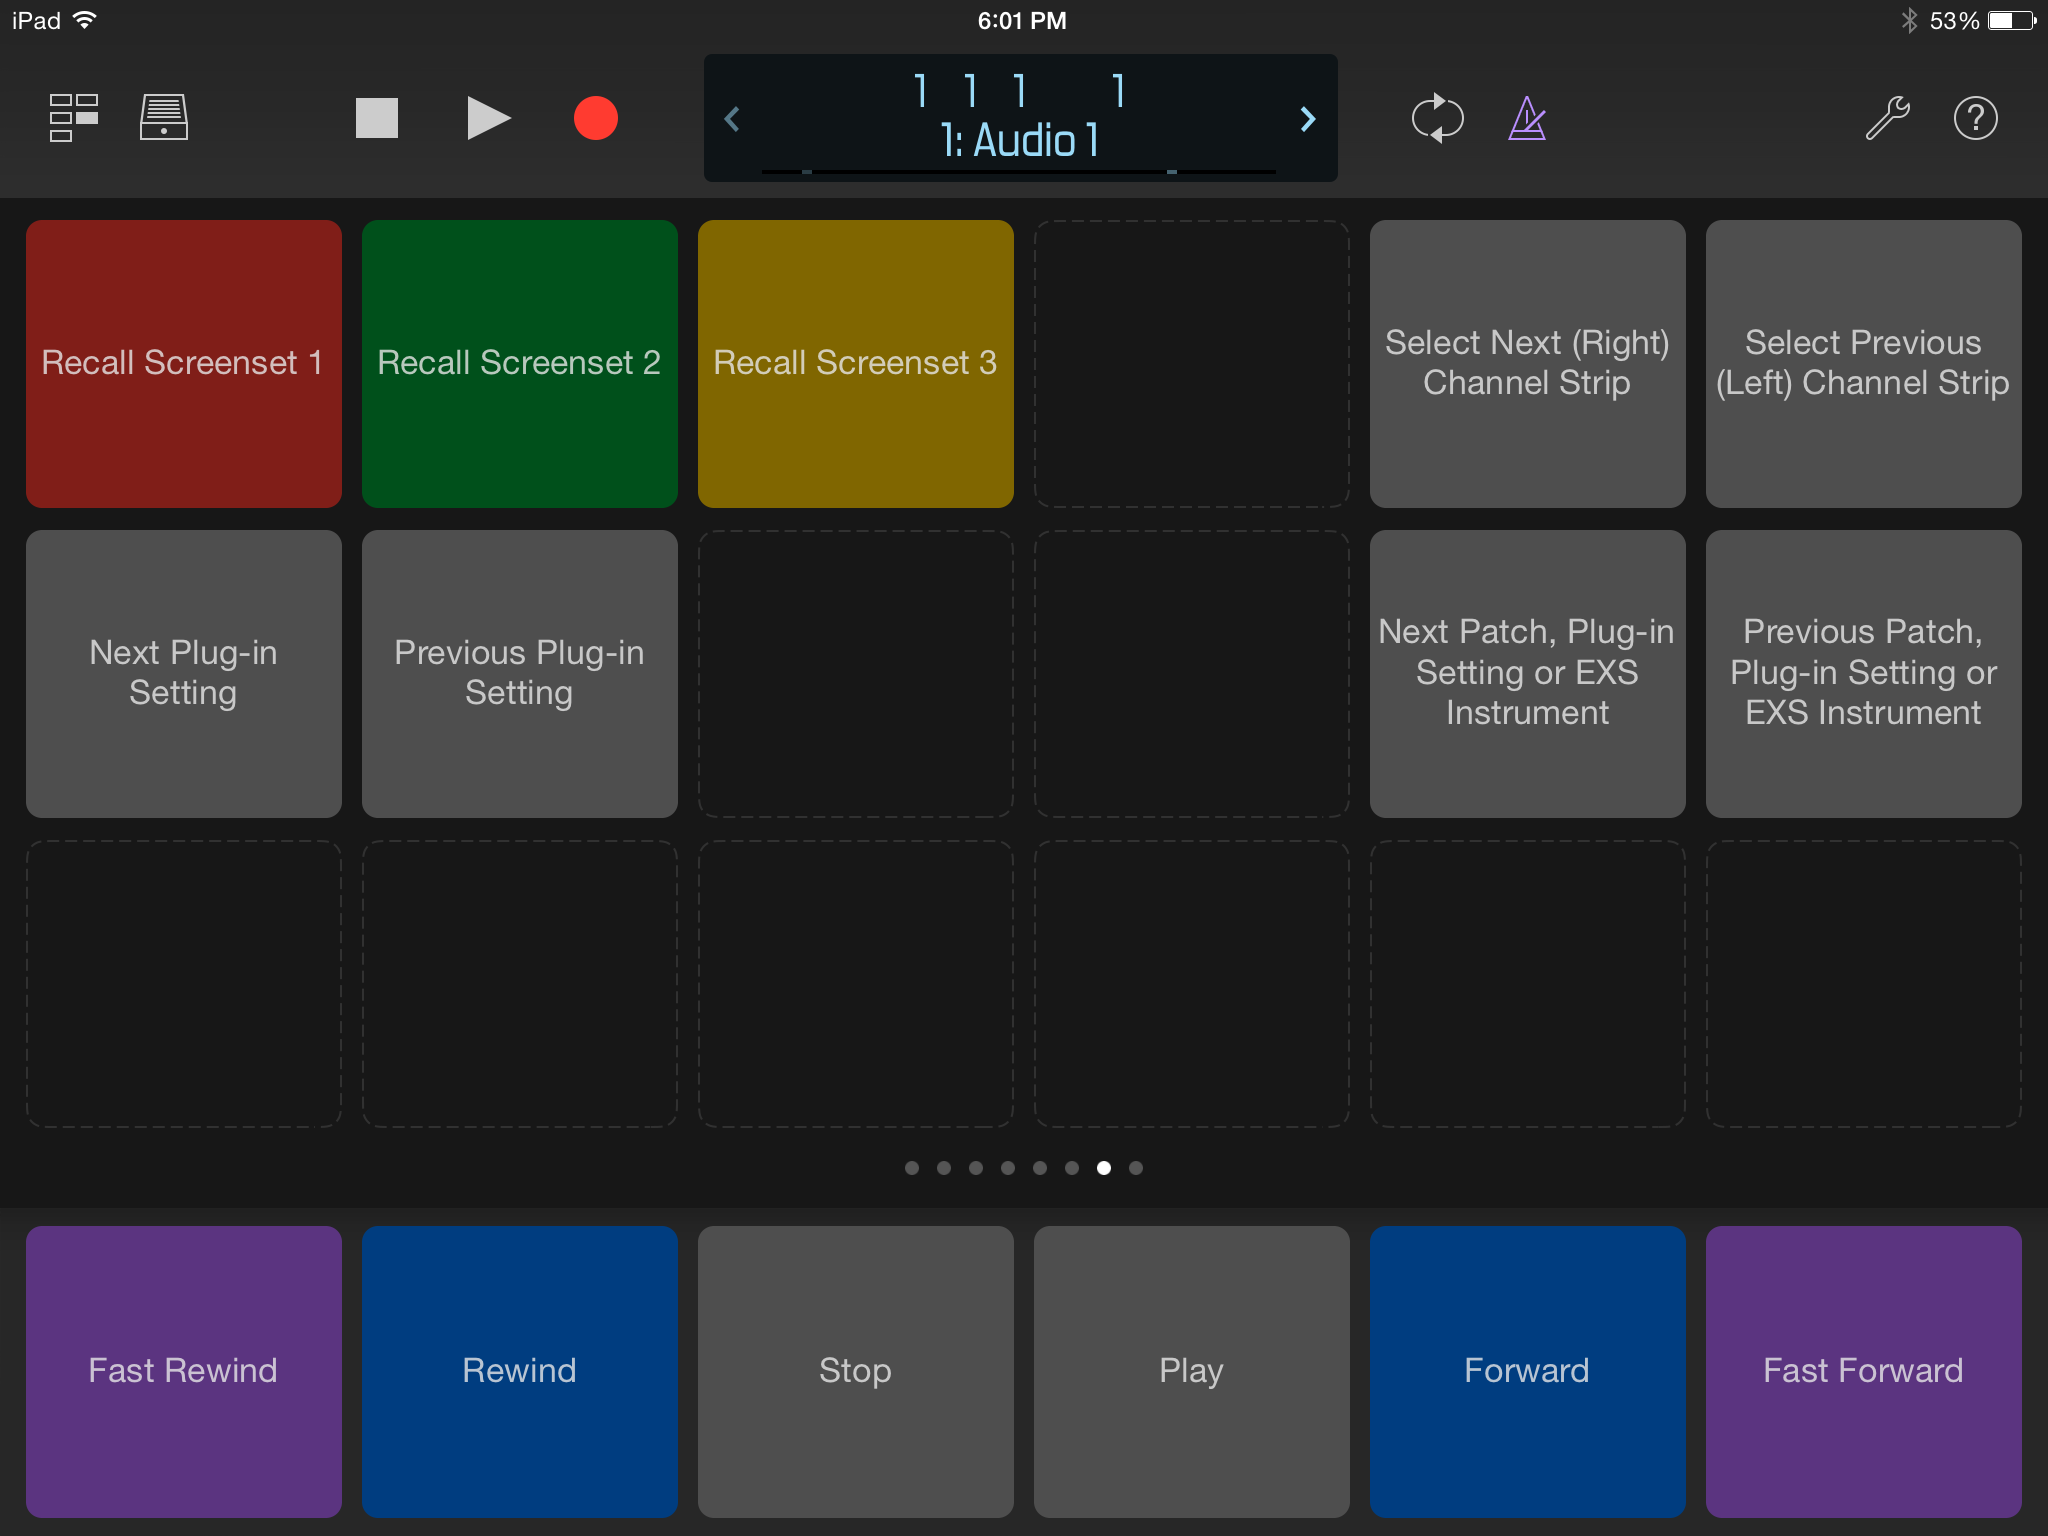Switch to the first pad page dot
2048x1536 pixels.
(913, 1167)
